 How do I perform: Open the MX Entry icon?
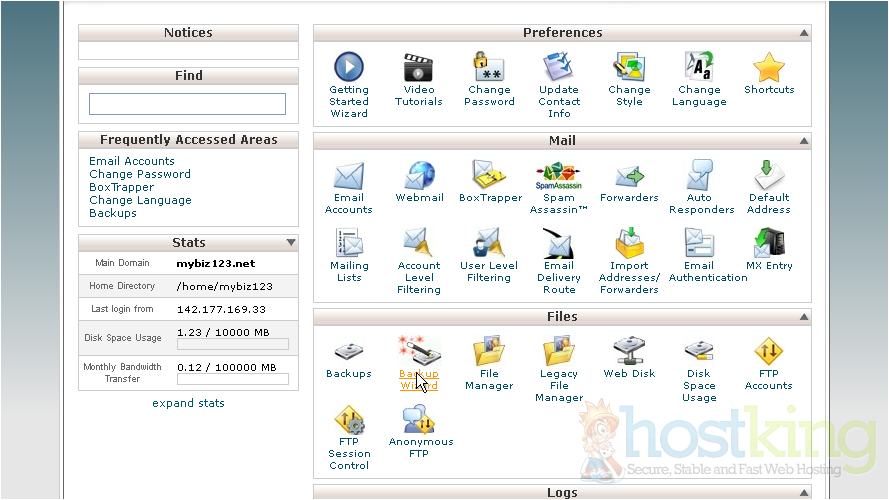[769, 244]
